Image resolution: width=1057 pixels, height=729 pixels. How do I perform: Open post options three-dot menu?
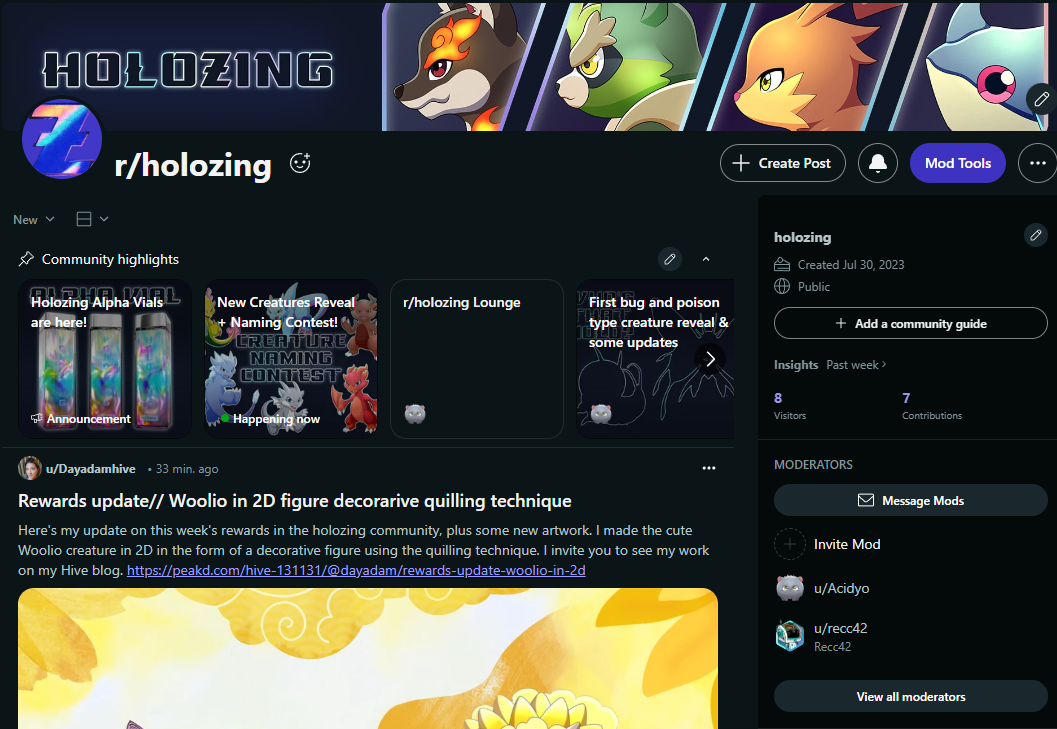[x=708, y=468]
